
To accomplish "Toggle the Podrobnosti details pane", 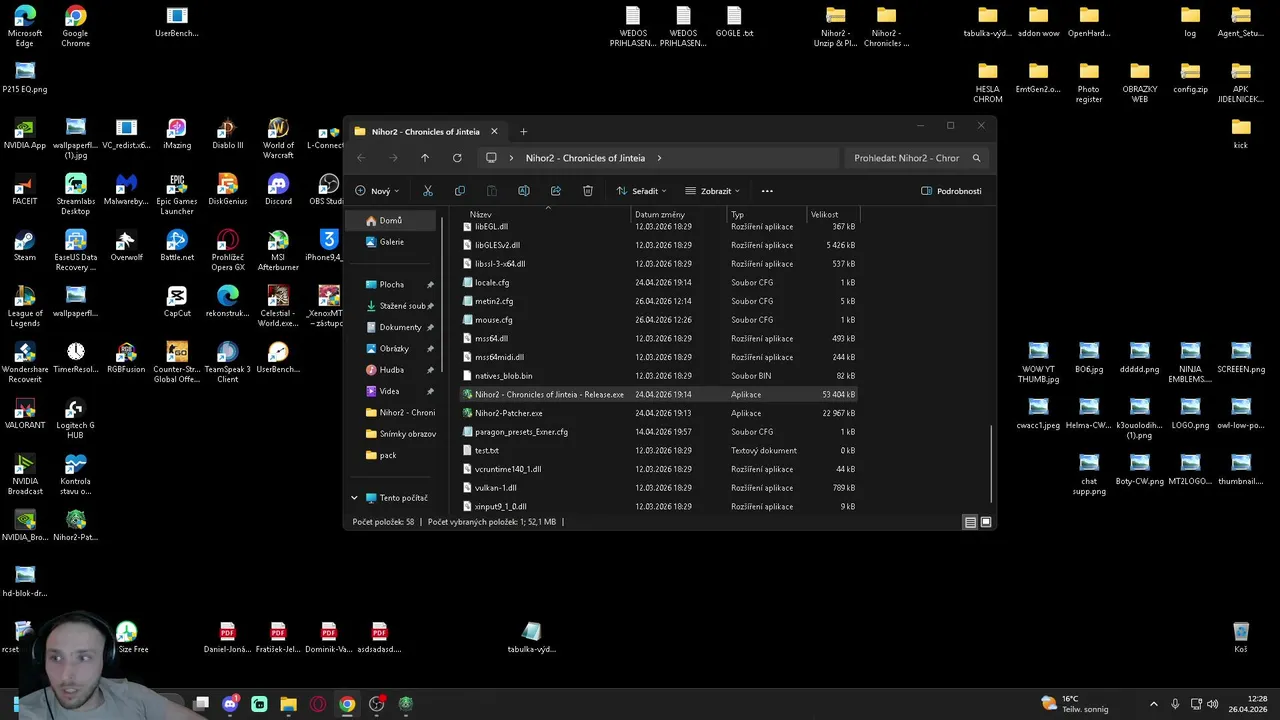I will [951, 191].
